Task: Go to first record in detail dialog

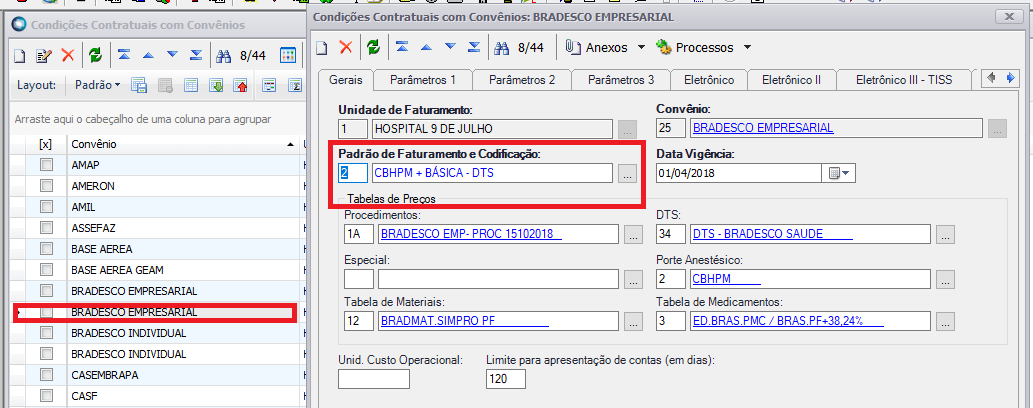Action: coord(402,47)
